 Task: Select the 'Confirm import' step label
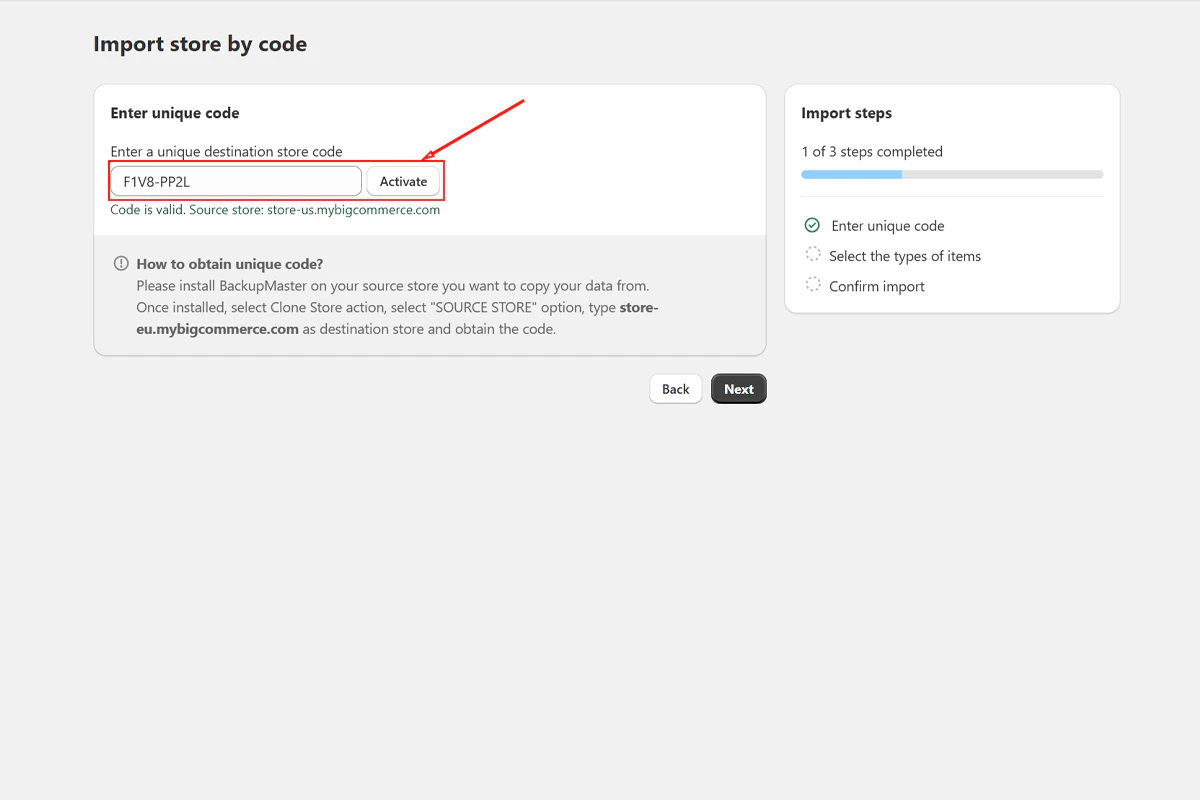pyautogui.click(x=877, y=286)
